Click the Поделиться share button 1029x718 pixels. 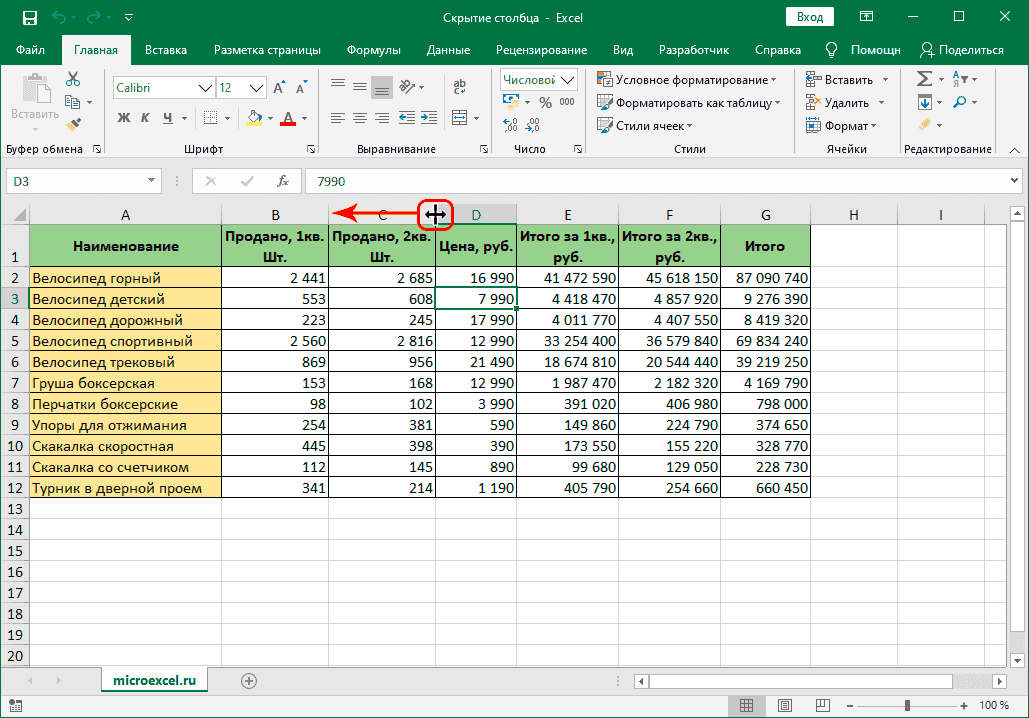click(962, 50)
